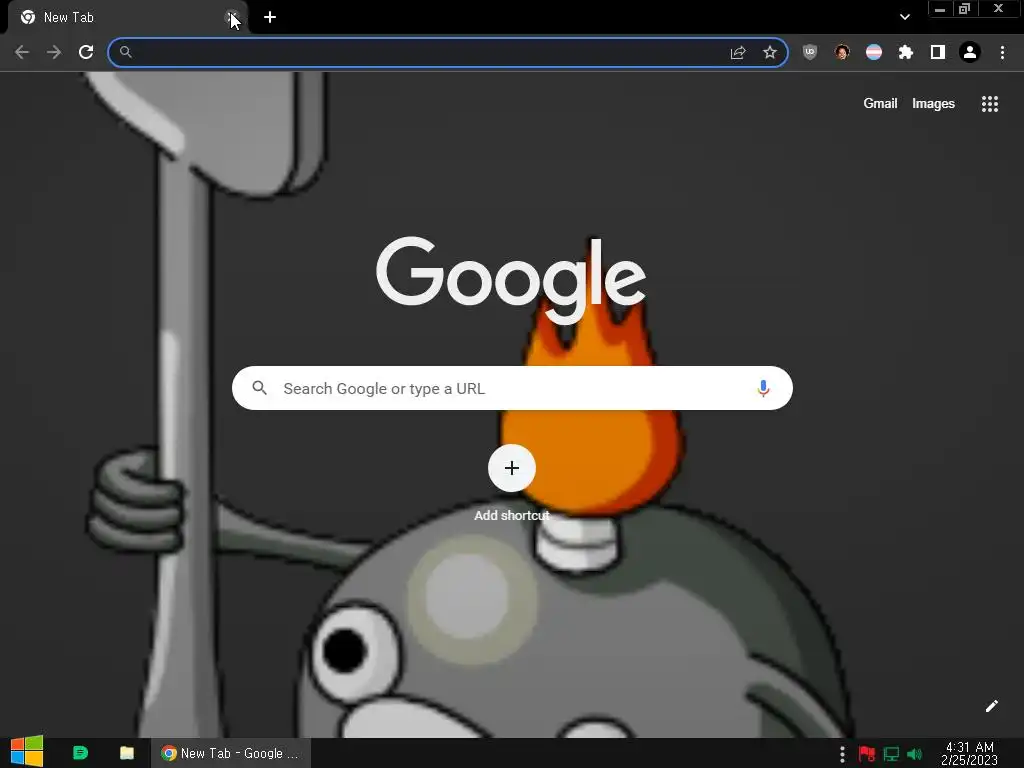Bookmark this tab with the star icon
The image size is (1024, 768).
(x=770, y=52)
